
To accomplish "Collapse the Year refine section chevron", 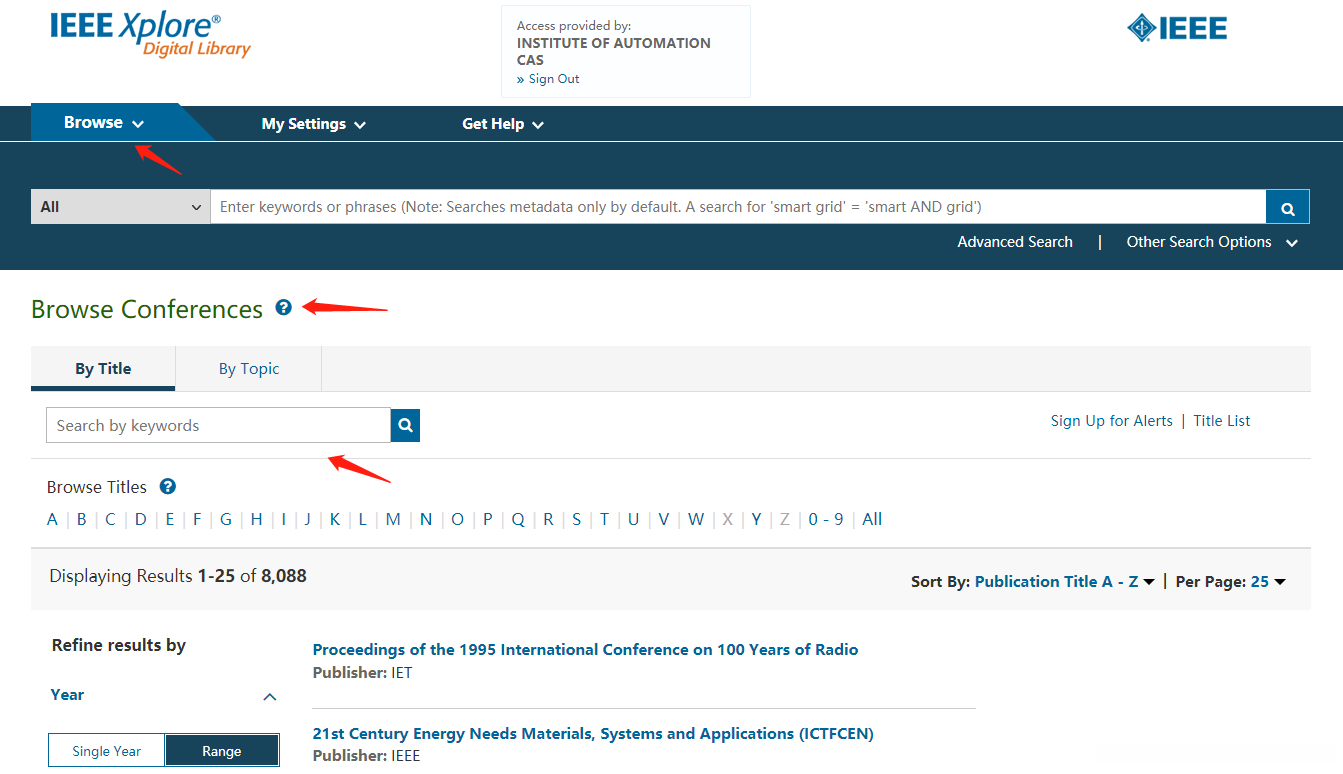I will (269, 696).
